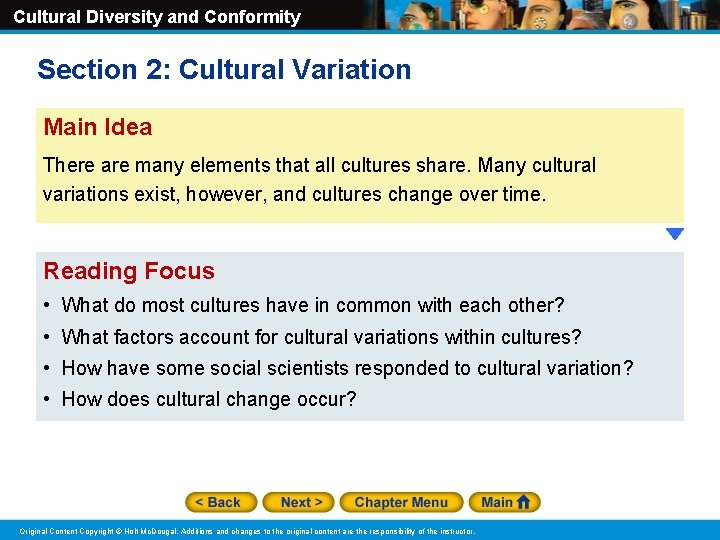
Task: Click the blue down triangle arrow
Action: (x=675, y=234)
